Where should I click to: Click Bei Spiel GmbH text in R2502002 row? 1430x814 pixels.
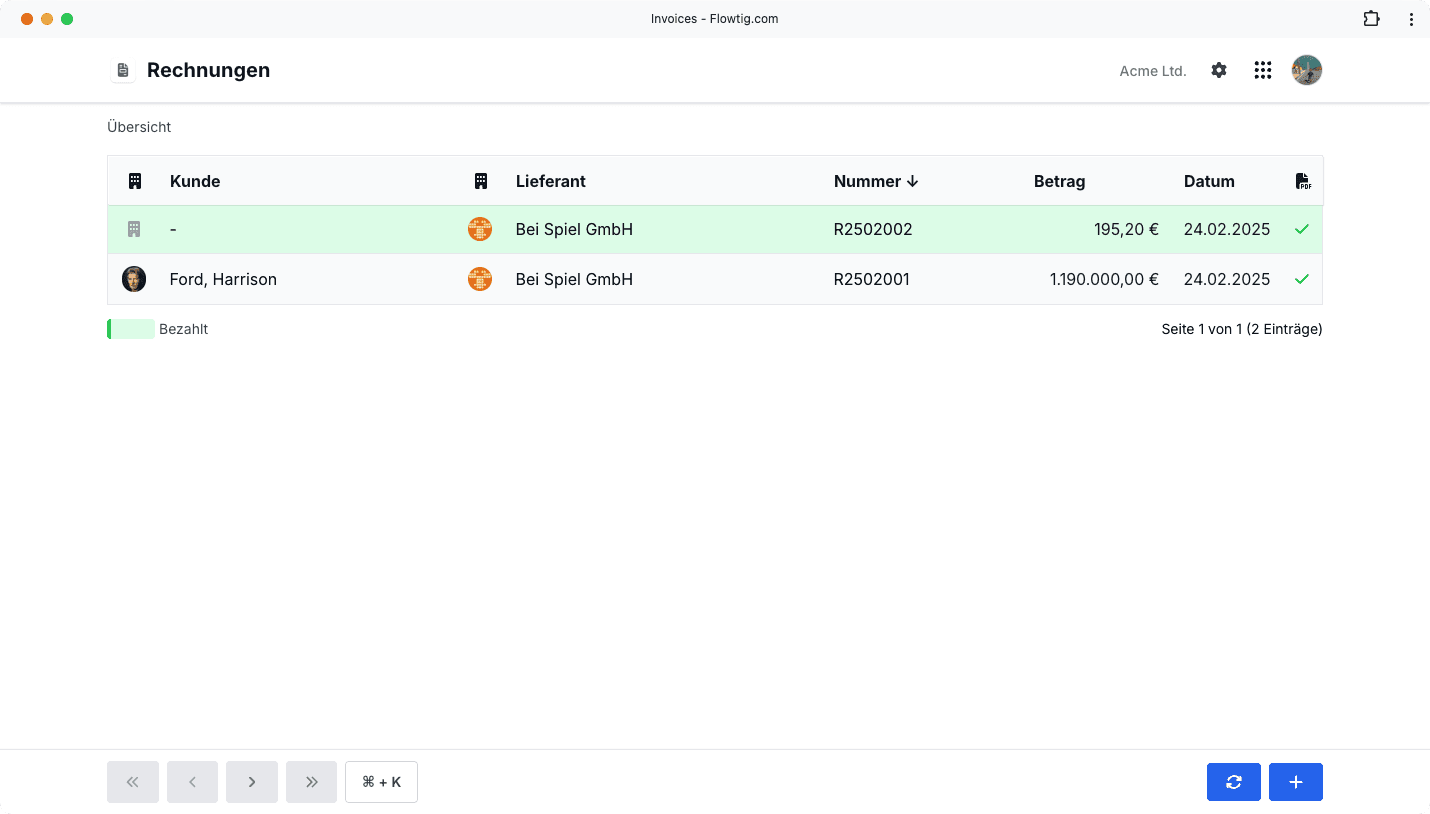[574, 229]
